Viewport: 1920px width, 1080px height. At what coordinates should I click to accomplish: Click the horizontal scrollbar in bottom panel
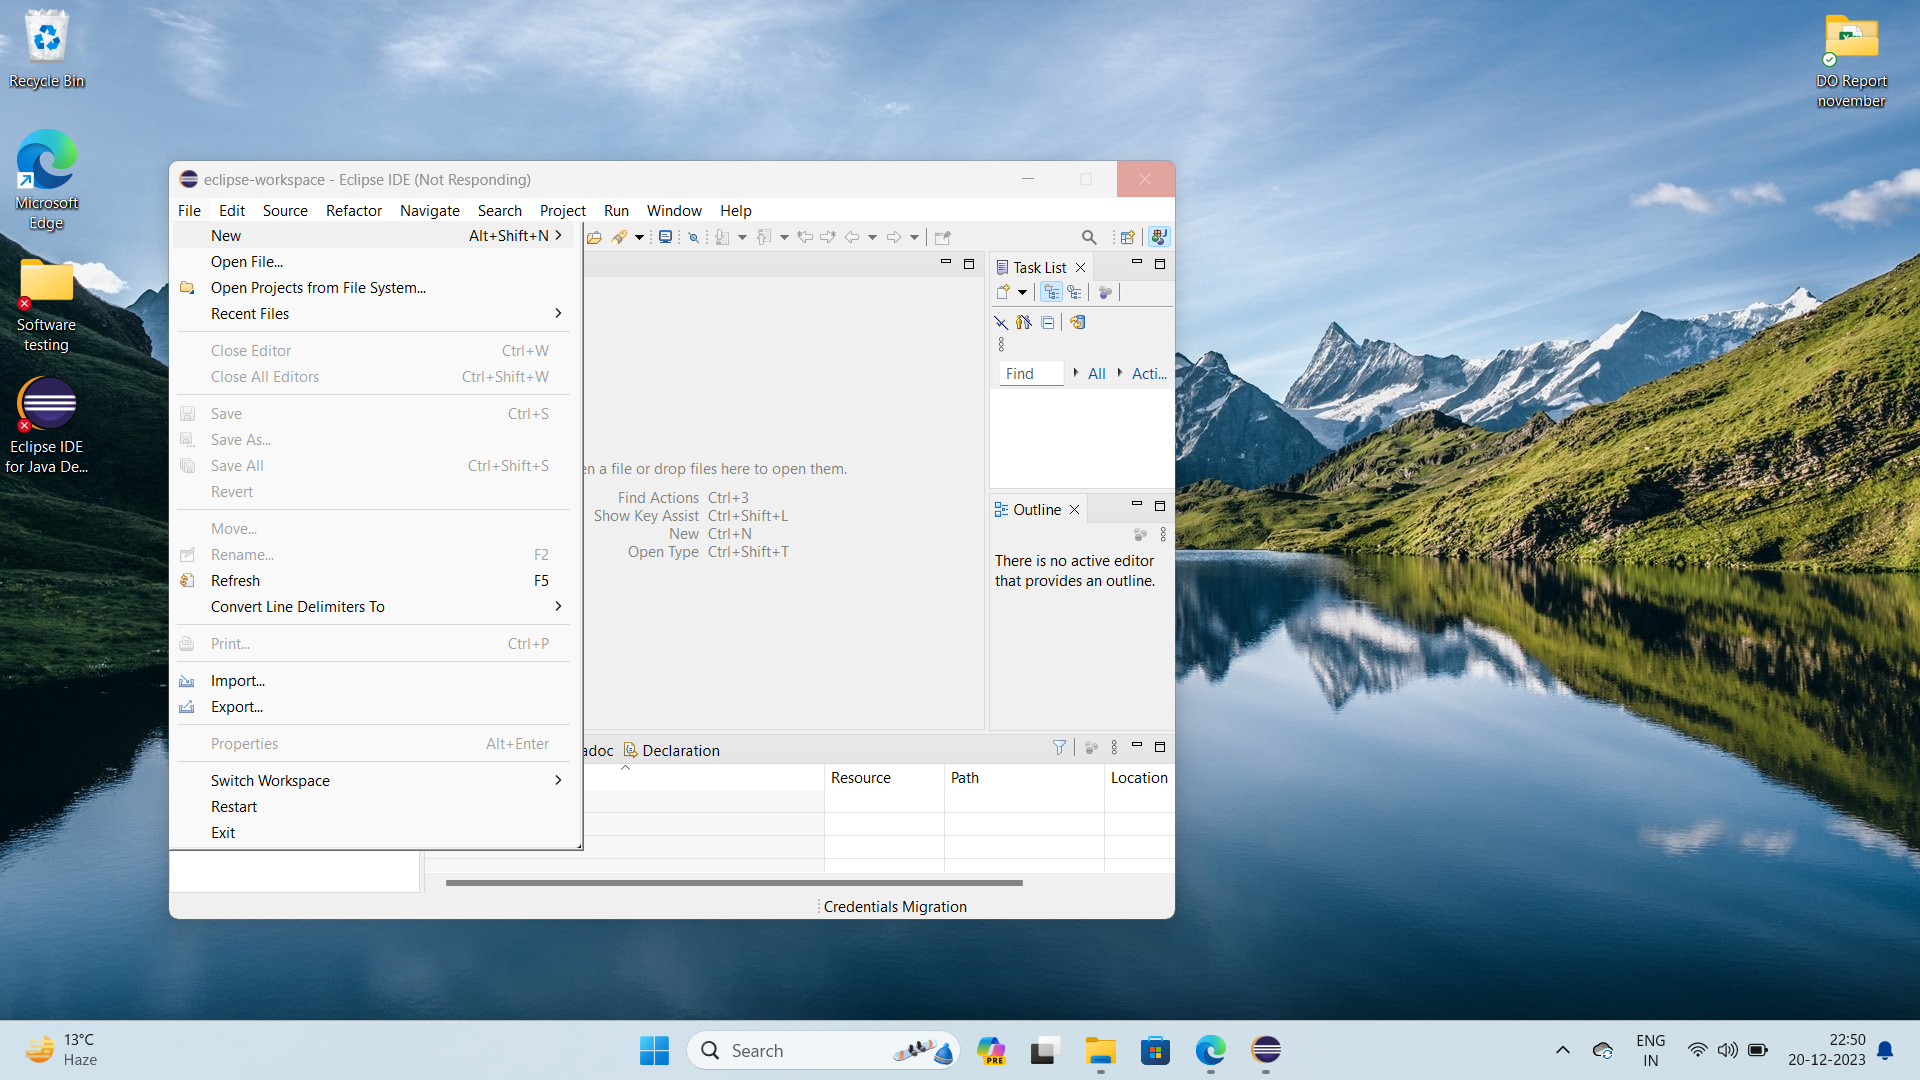point(734,883)
